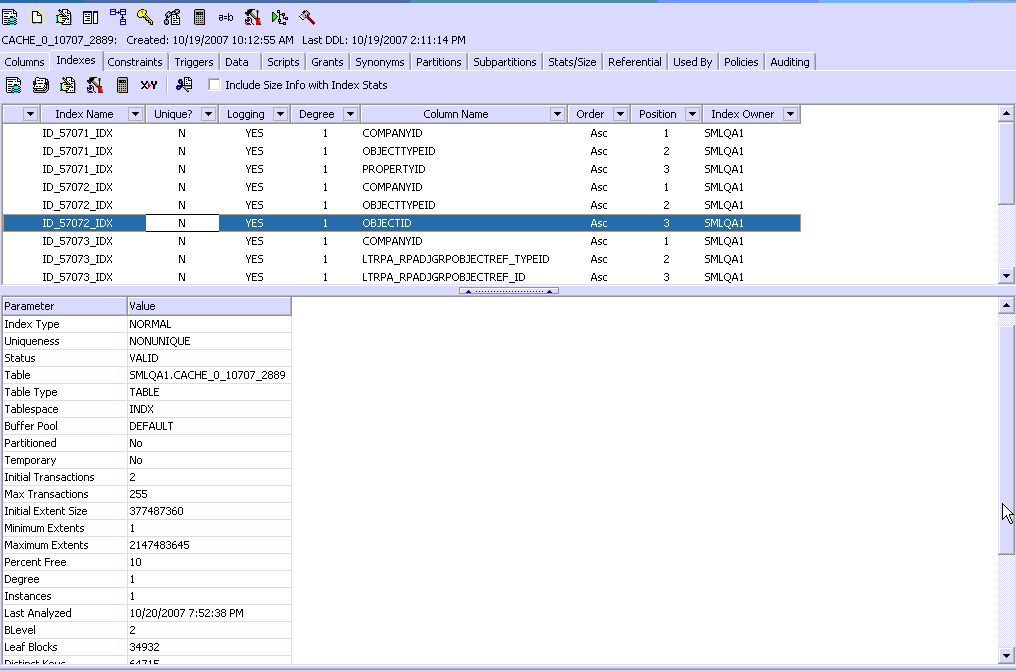Image resolution: width=1016 pixels, height=671 pixels.
Task: Switch to the Constraints tab
Action: coord(135,62)
